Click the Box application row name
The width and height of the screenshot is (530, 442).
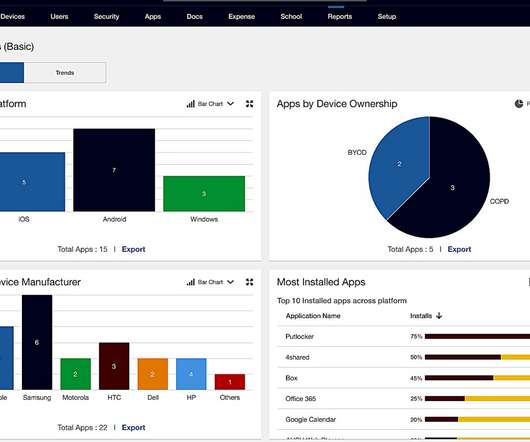coord(291,378)
